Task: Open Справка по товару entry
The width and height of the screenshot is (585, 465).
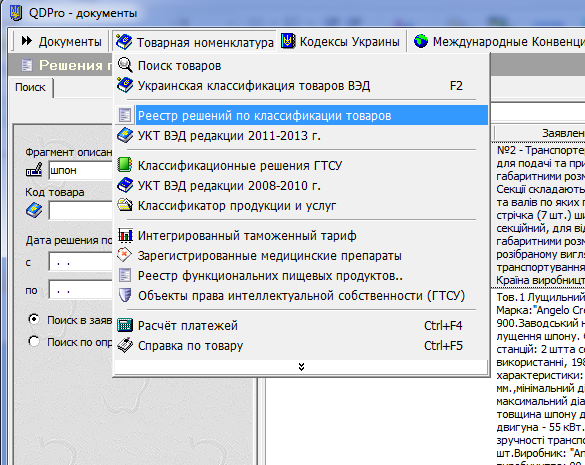Action: pos(301,346)
